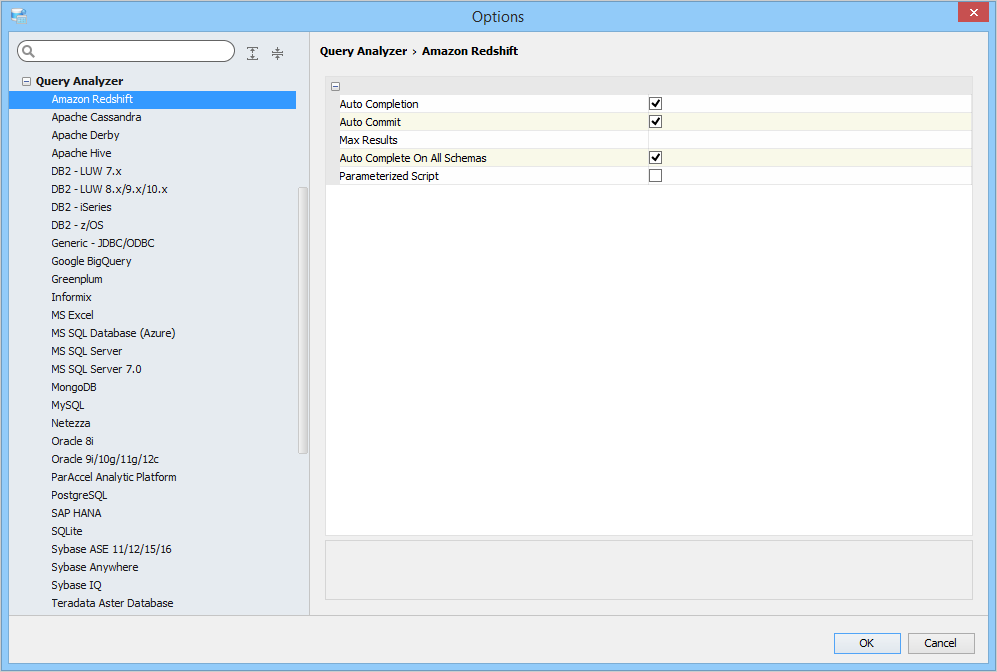This screenshot has width=997, height=672.
Task: Select PostgreSQL in the tree
Action: point(79,495)
